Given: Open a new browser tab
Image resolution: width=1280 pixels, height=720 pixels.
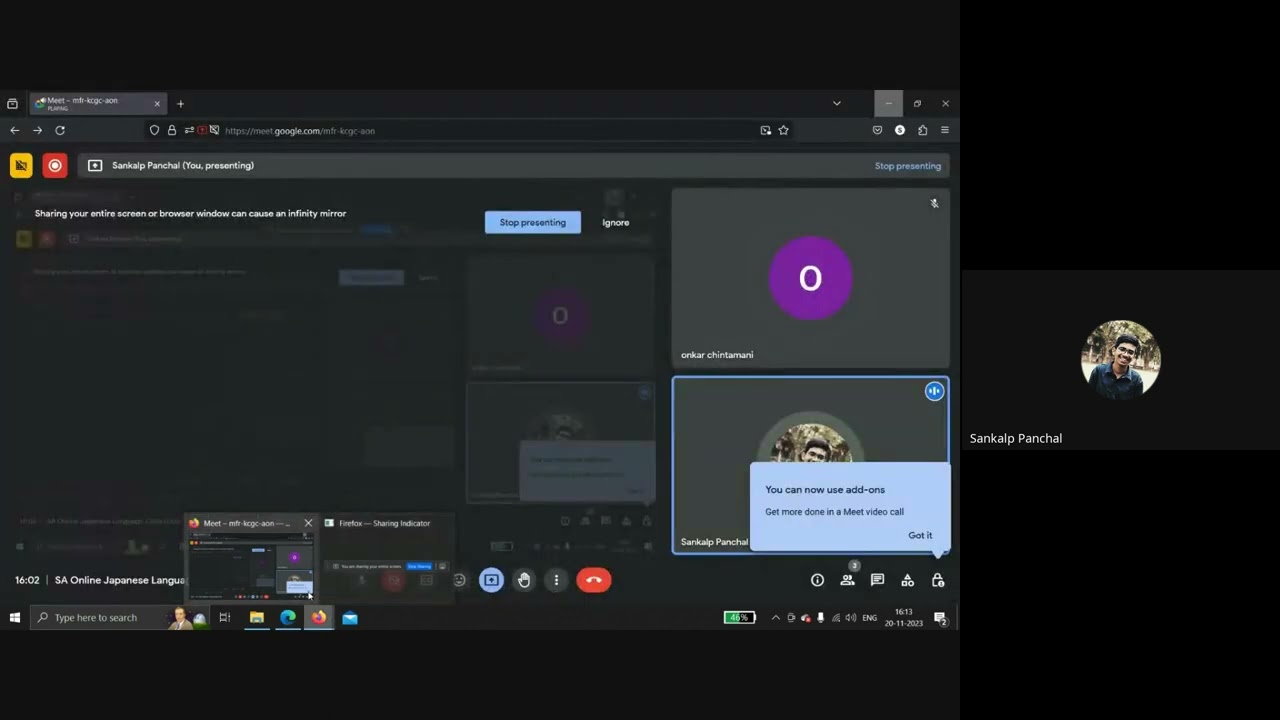Looking at the screenshot, I should coord(180,104).
